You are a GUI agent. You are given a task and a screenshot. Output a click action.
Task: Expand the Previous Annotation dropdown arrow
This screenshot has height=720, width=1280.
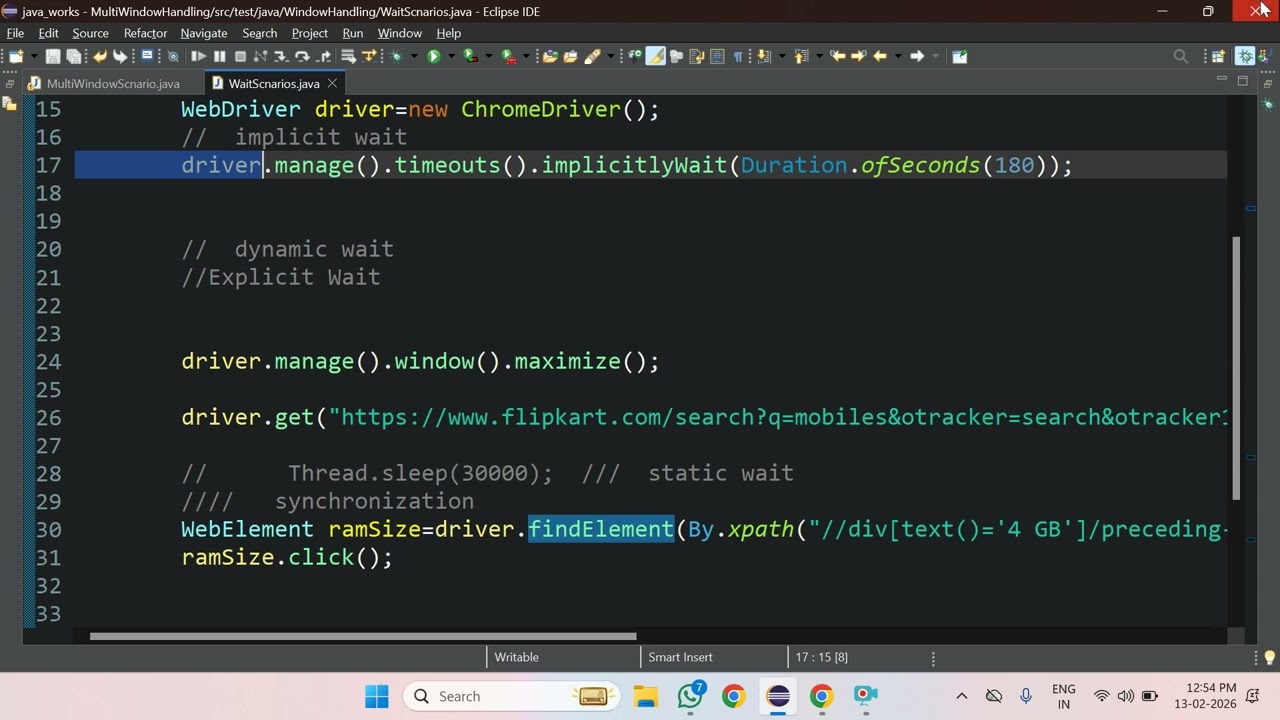[819, 56]
